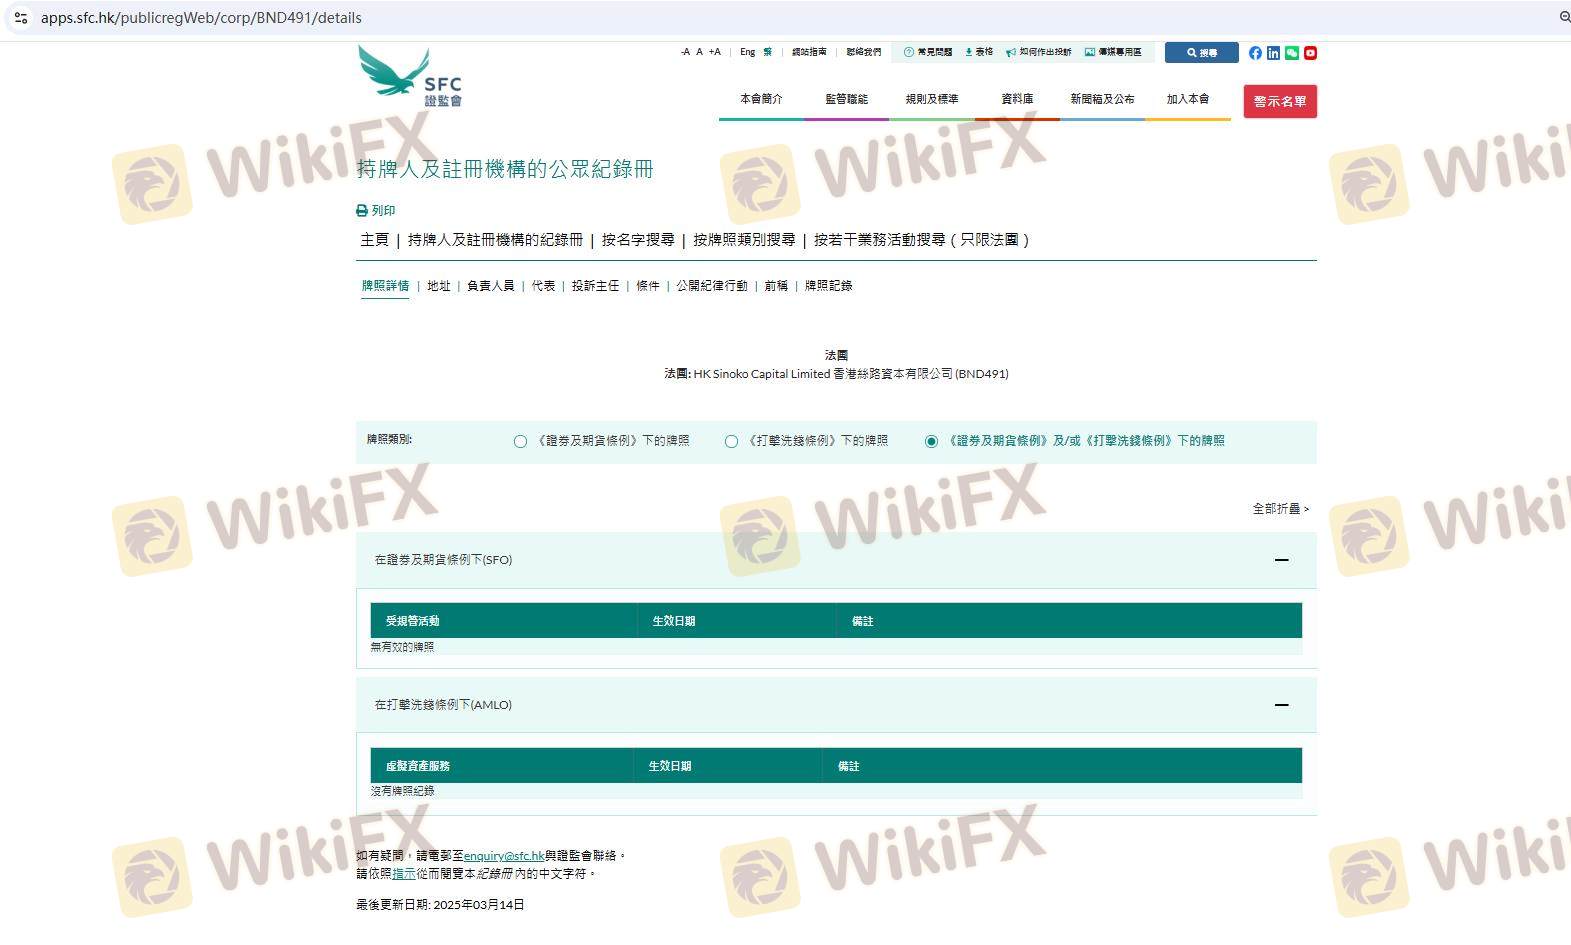
Task: Open the 資料庫 menu
Action: click(x=1017, y=99)
